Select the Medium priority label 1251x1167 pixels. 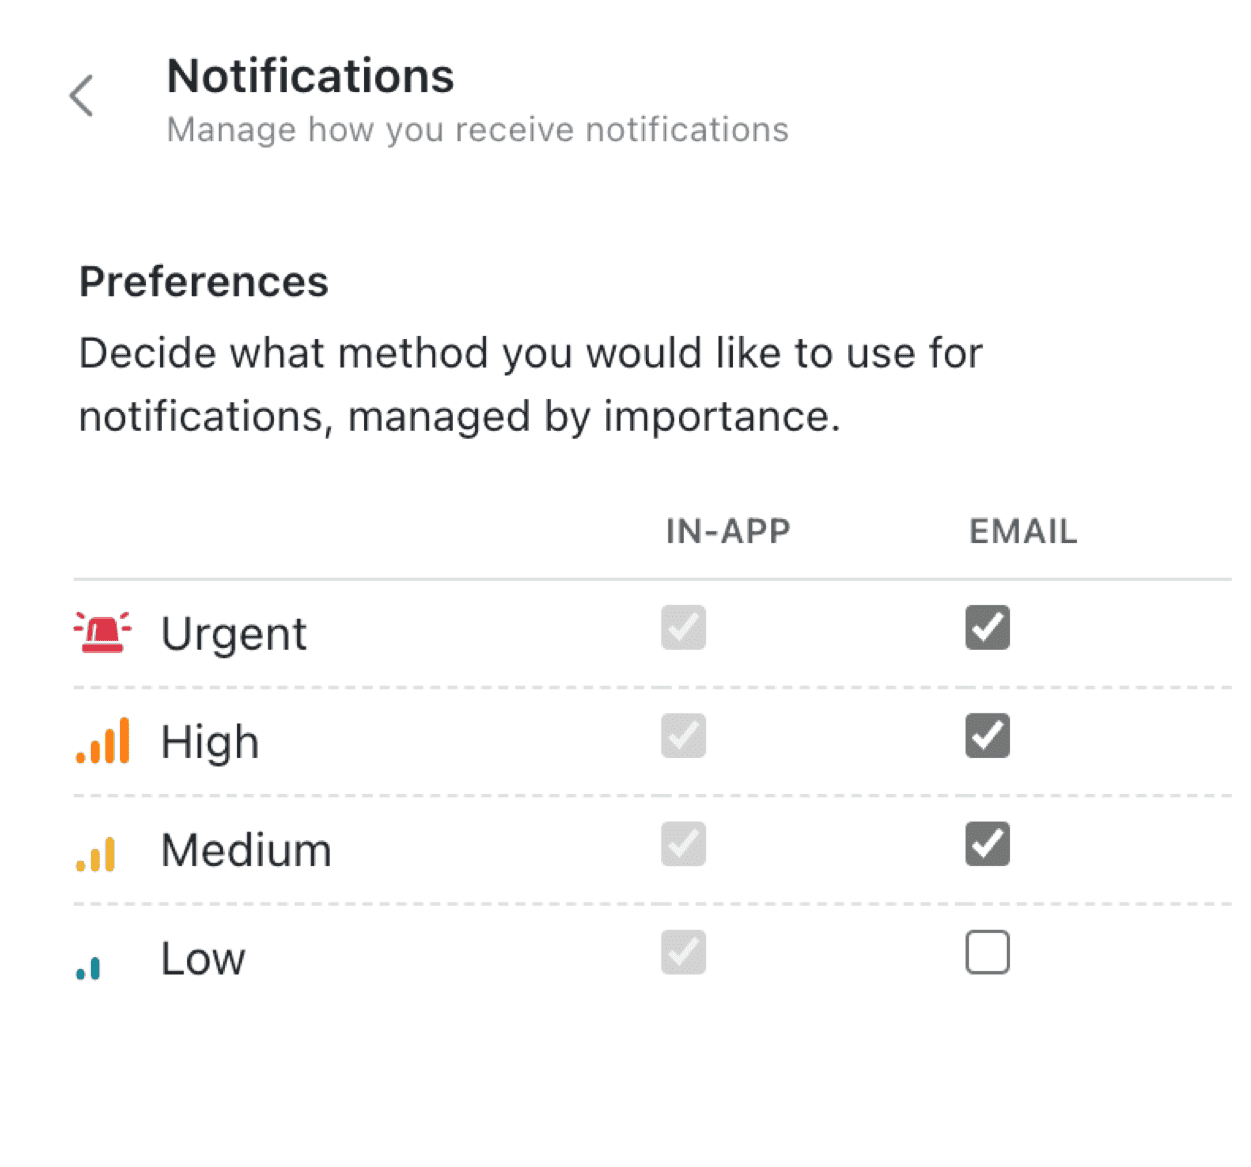tap(246, 850)
